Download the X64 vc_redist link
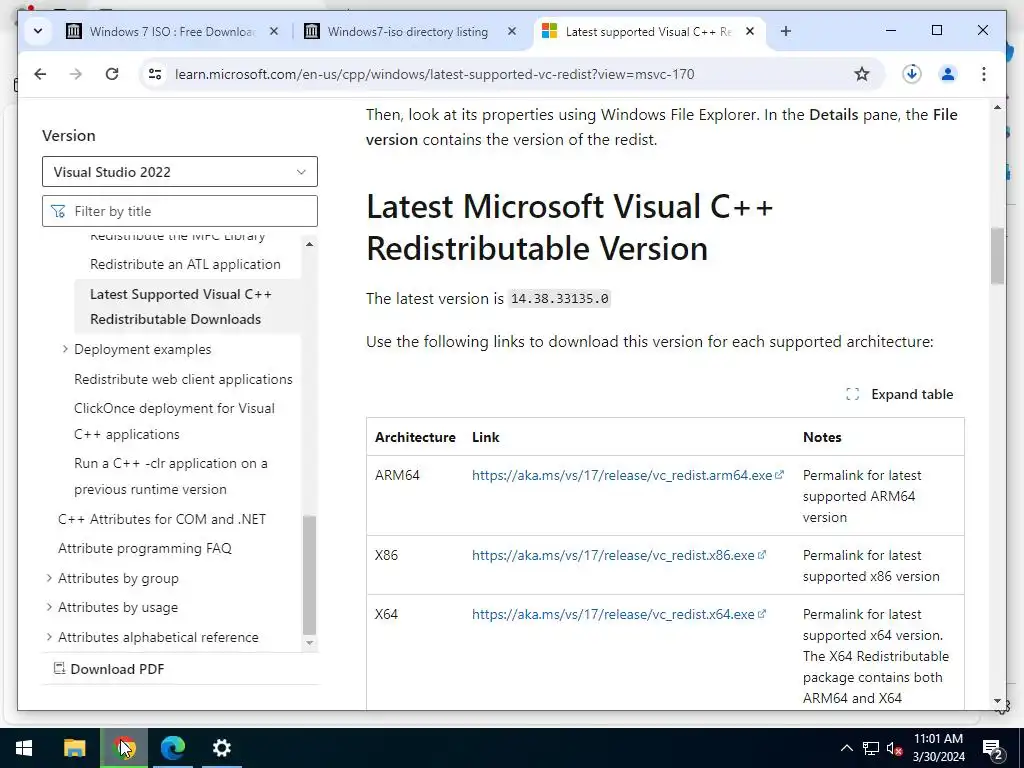The height and width of the screenshot is (768, 1024). pos(618,615)
